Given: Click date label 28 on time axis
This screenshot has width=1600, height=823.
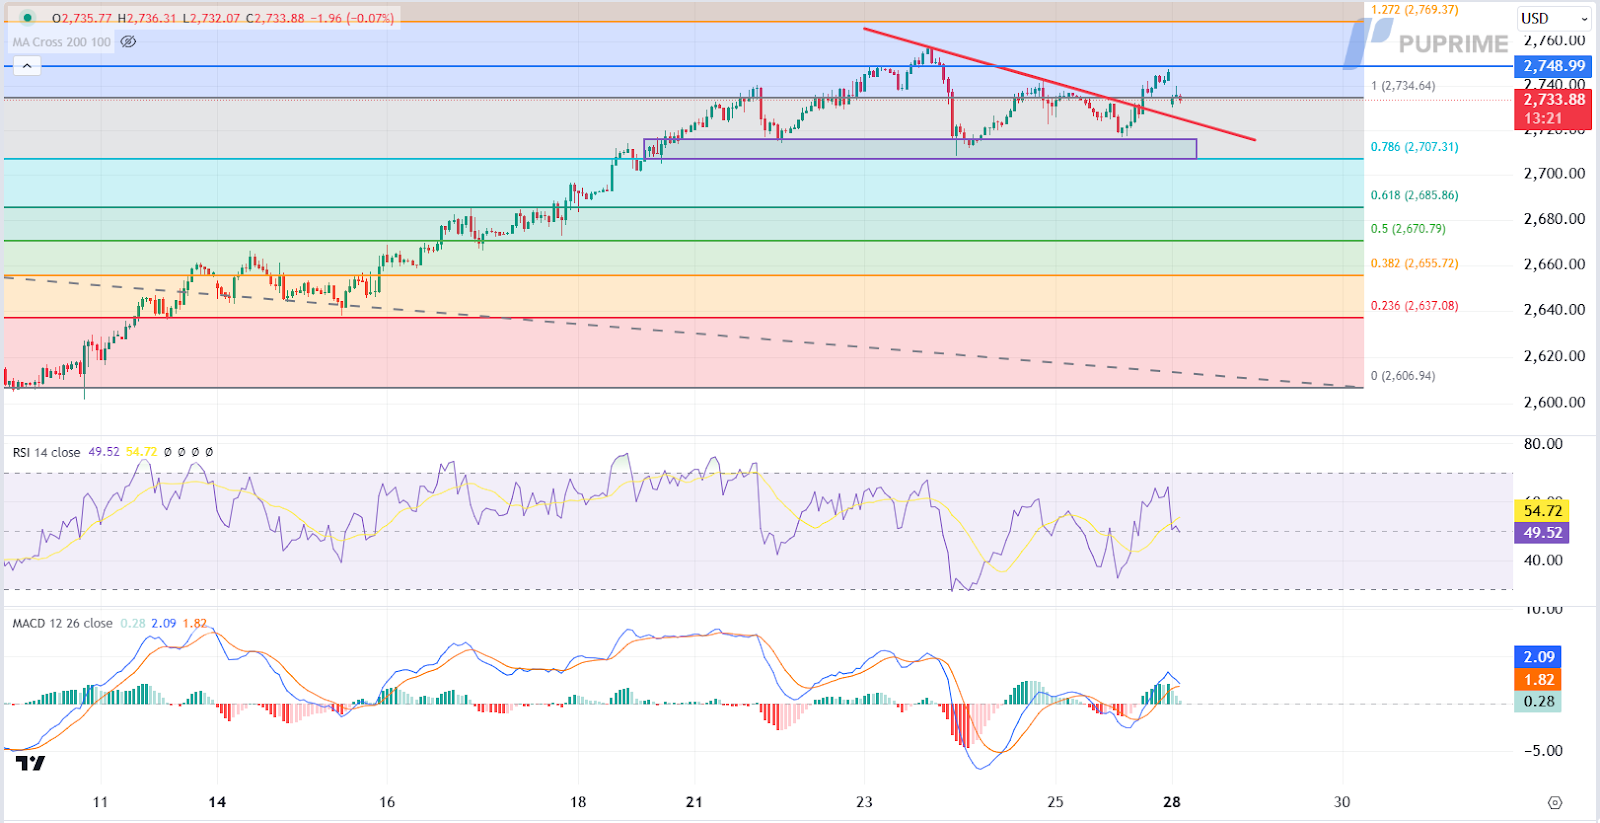Looking at the screenshot, I should coord(1172,802).
